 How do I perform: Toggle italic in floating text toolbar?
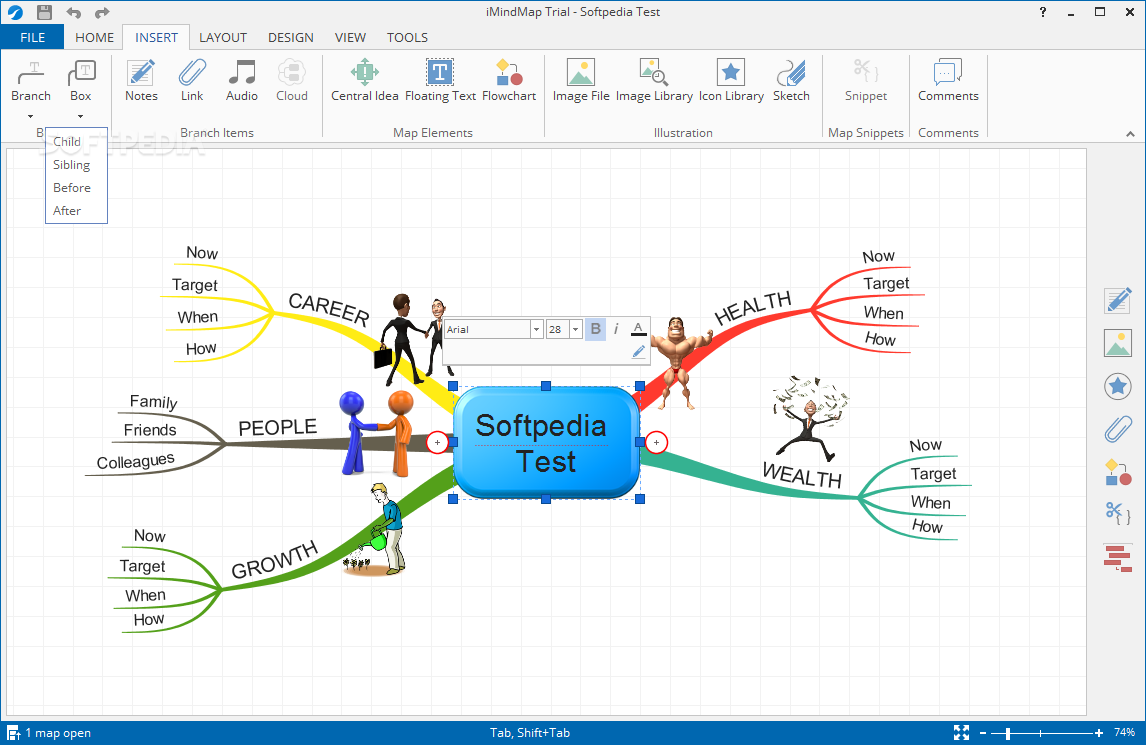616,329
